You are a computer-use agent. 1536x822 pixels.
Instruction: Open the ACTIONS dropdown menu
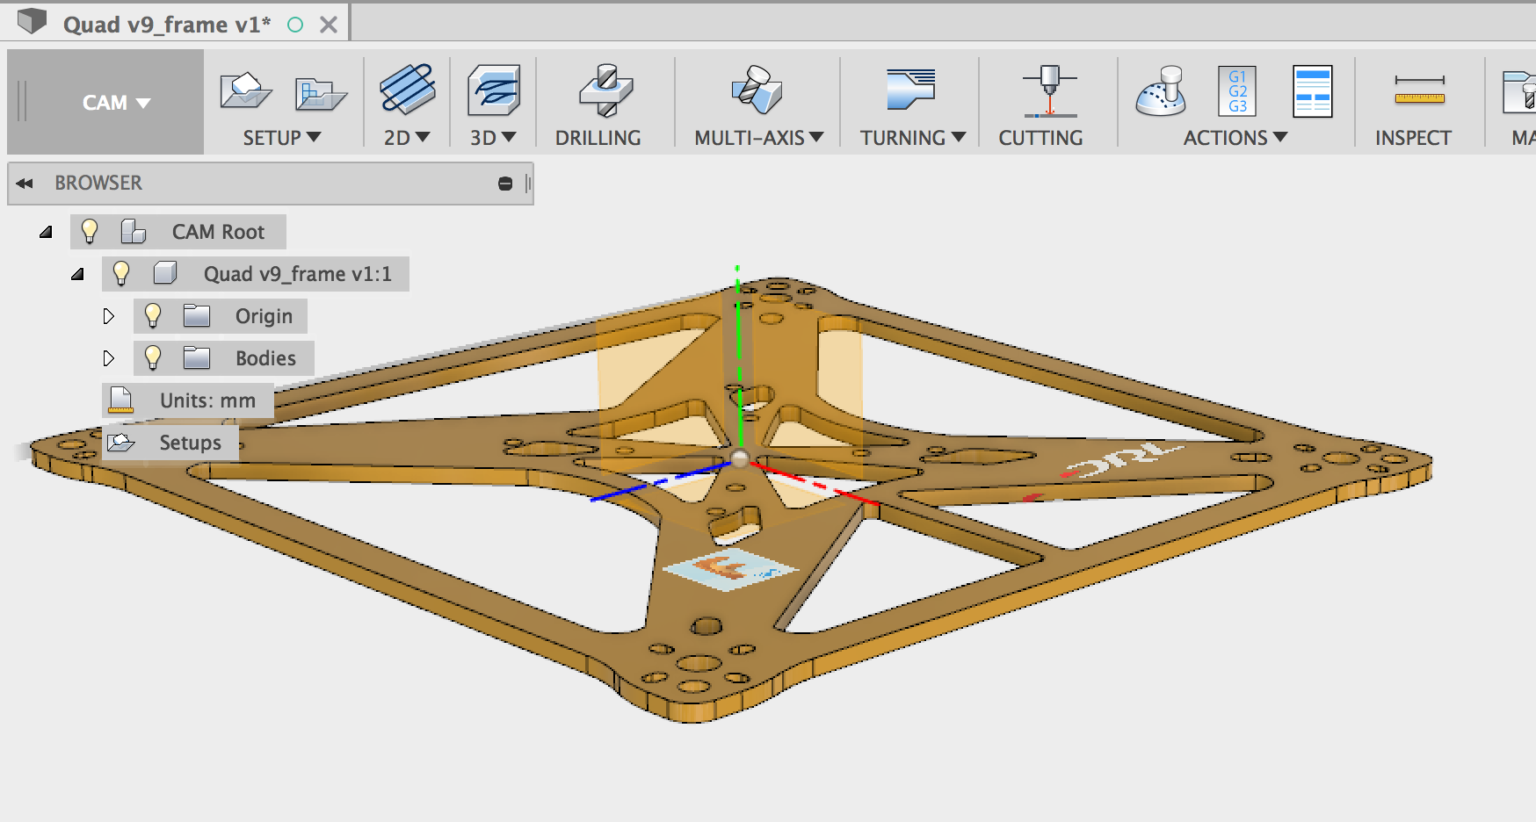pos(1235,138)
